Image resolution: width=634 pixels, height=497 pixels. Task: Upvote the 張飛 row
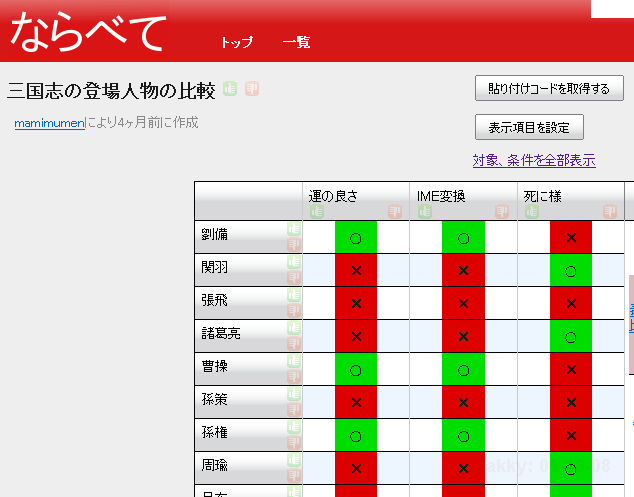[x=294, y=295]
